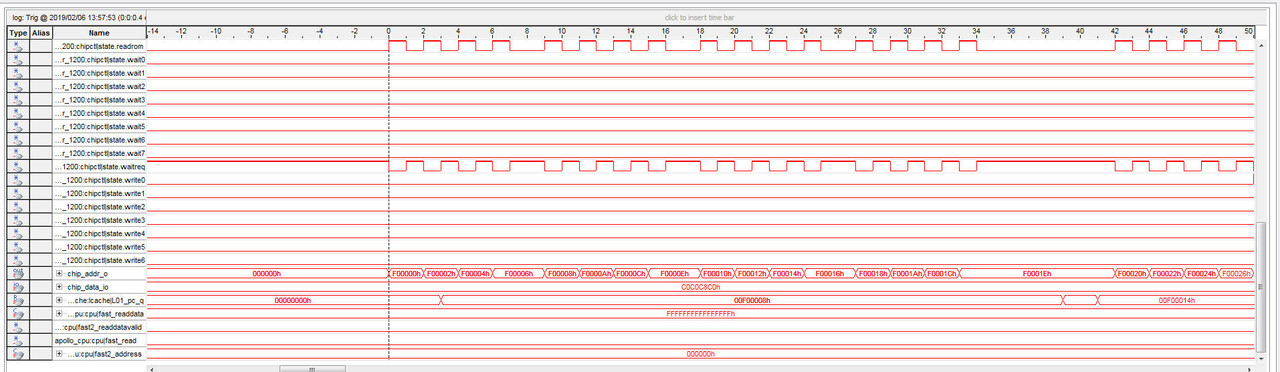1280x372 pixels.
Task: Select signal name chip_data_io
Action: tap(87, 287)
